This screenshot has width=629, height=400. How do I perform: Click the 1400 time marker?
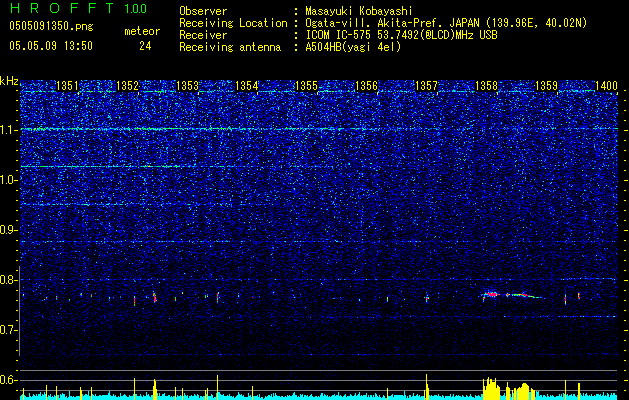(606, 85)
